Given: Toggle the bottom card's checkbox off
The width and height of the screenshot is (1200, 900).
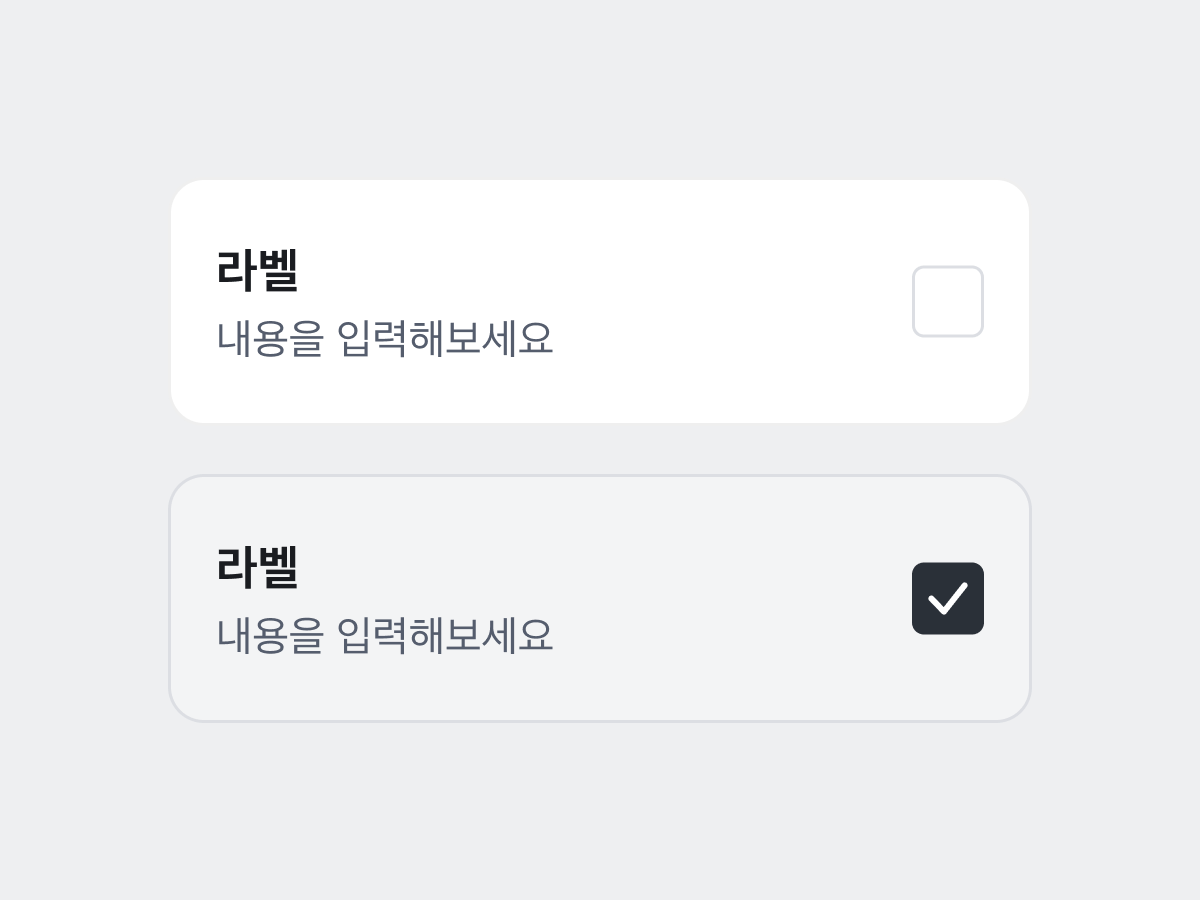Looking at the screenshot, I should point(947,598).
